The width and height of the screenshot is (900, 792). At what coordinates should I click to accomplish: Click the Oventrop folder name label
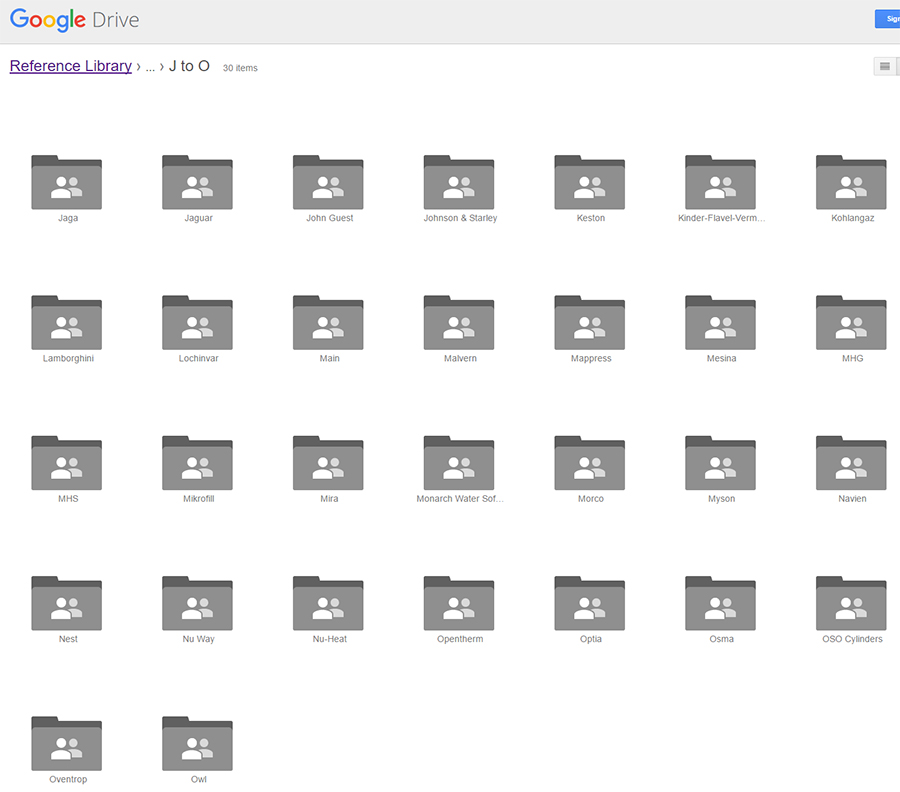[68, 779]
